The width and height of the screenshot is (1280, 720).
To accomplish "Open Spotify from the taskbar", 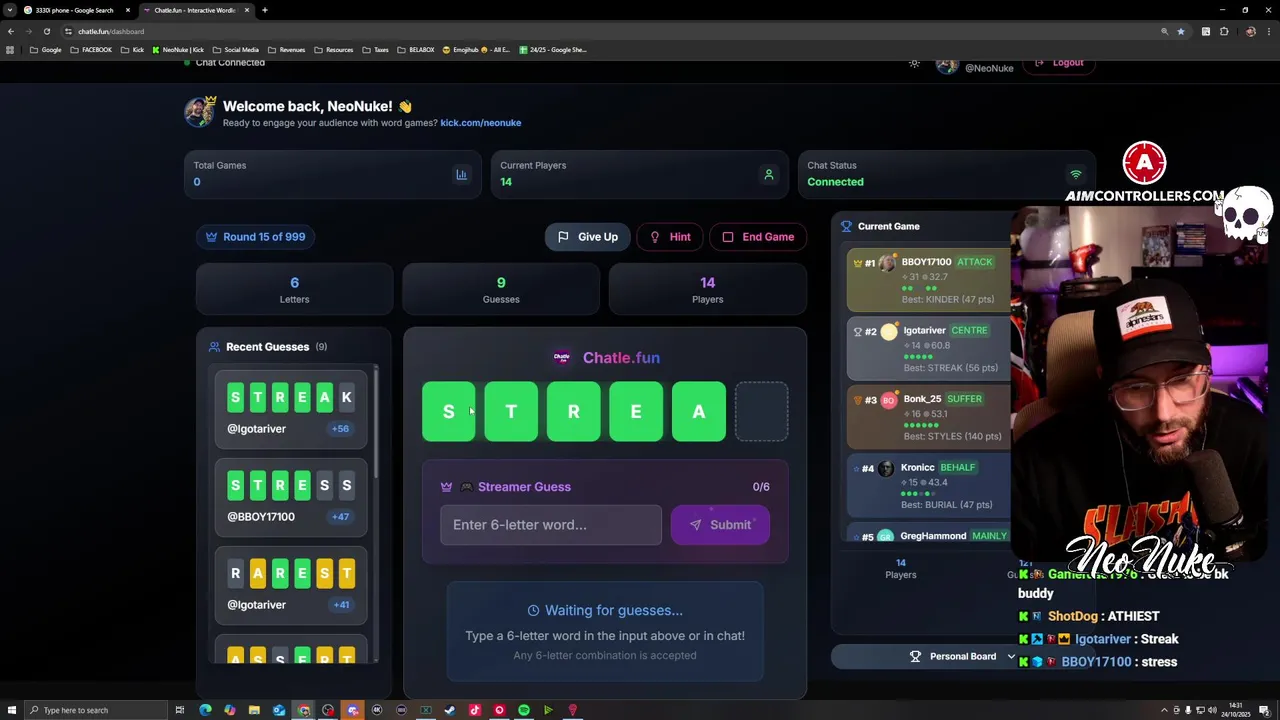I will (524, 710).
